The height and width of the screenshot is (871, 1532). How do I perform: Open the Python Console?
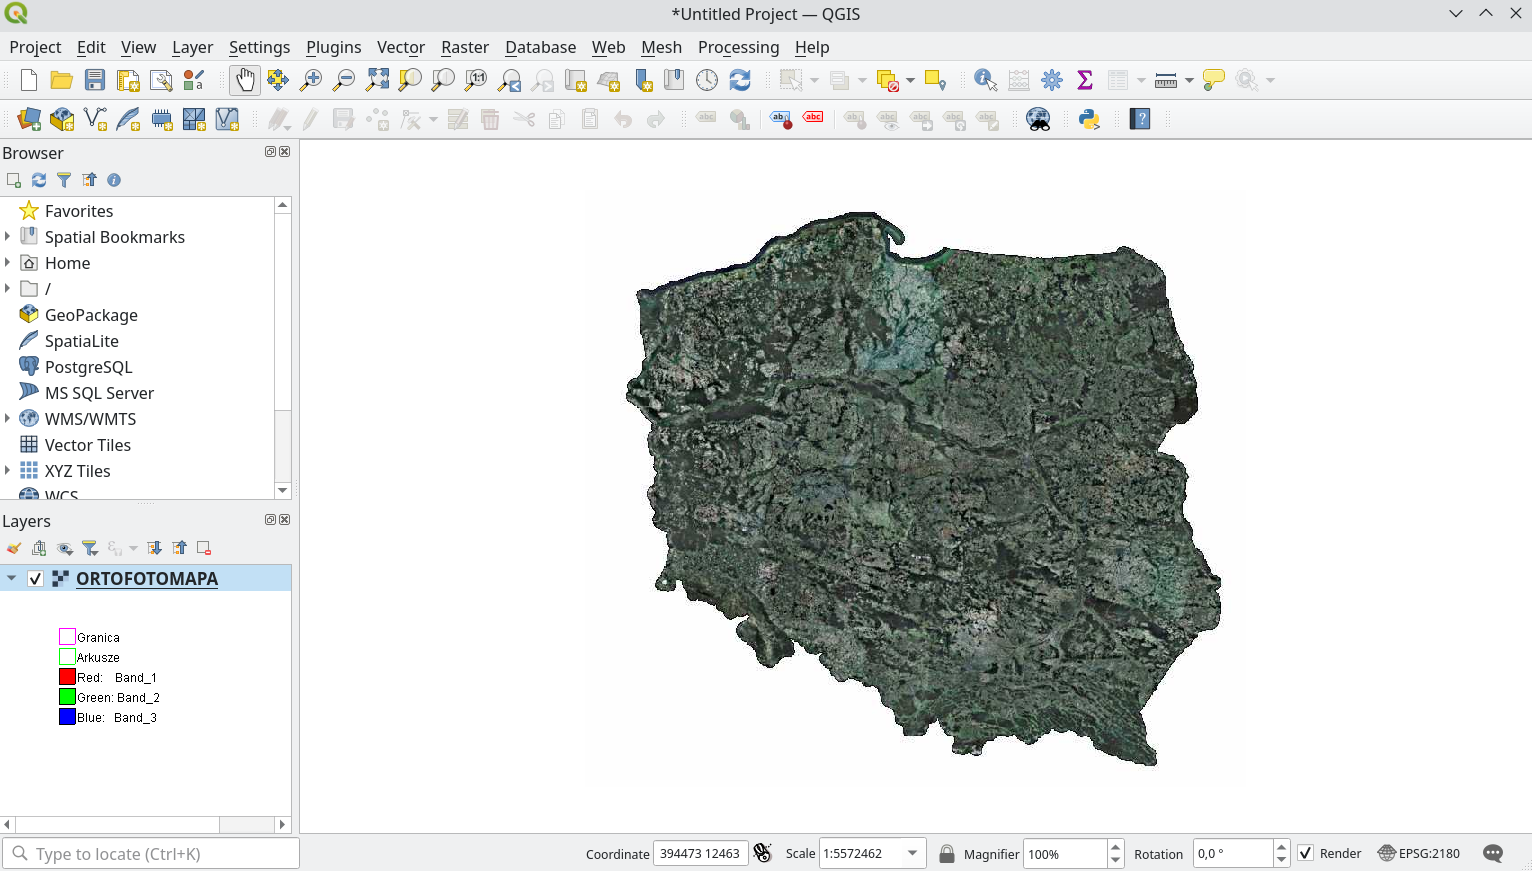click(x=1089, y=119)
